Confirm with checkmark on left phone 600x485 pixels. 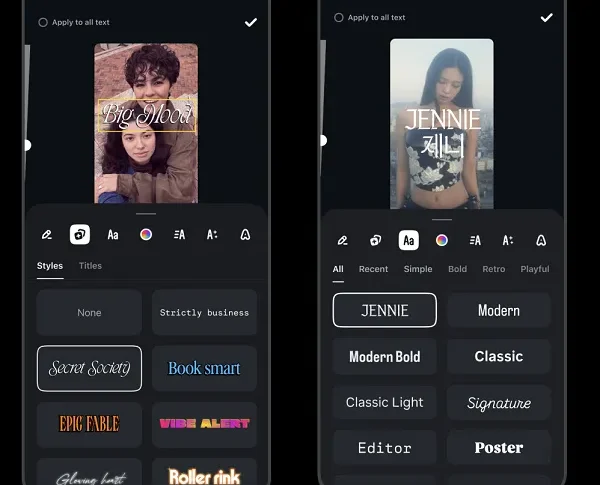250,21
